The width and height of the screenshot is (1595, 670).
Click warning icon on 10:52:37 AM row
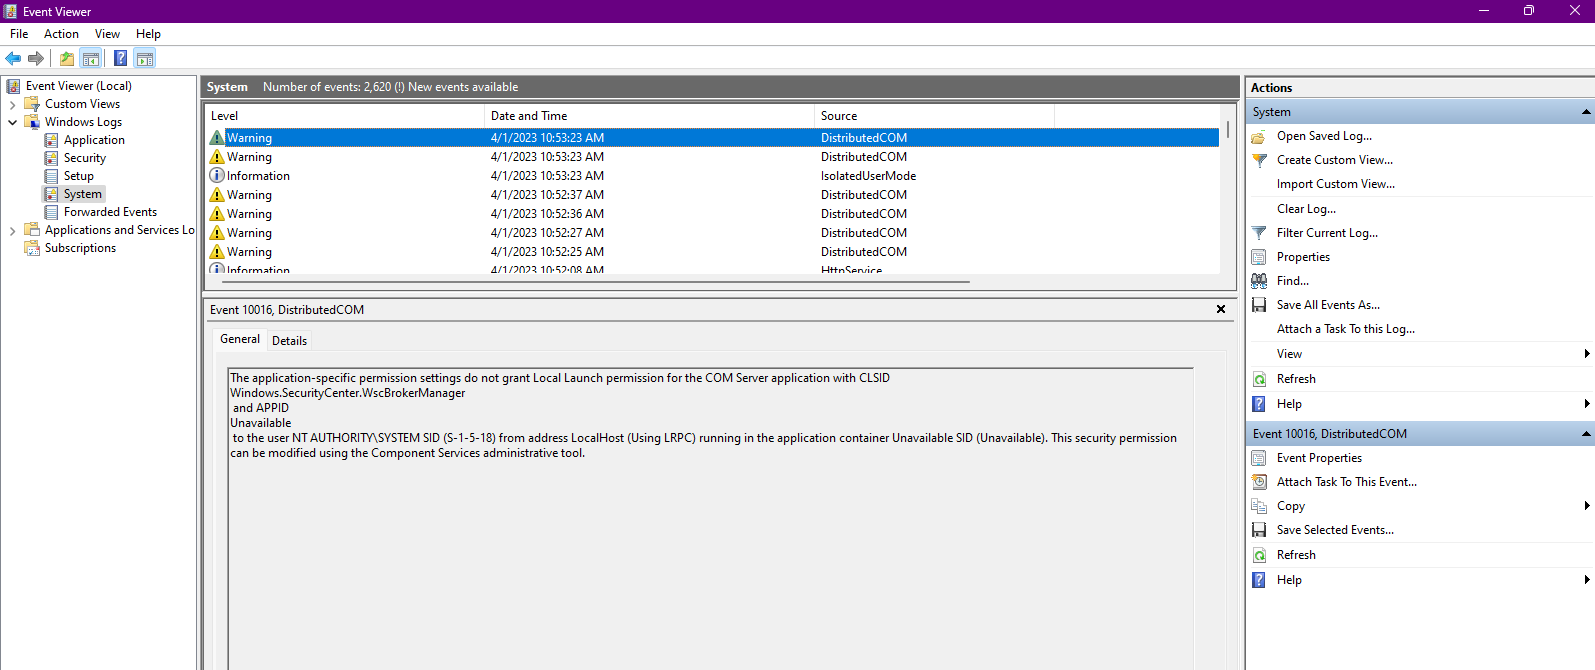[216, 194]
